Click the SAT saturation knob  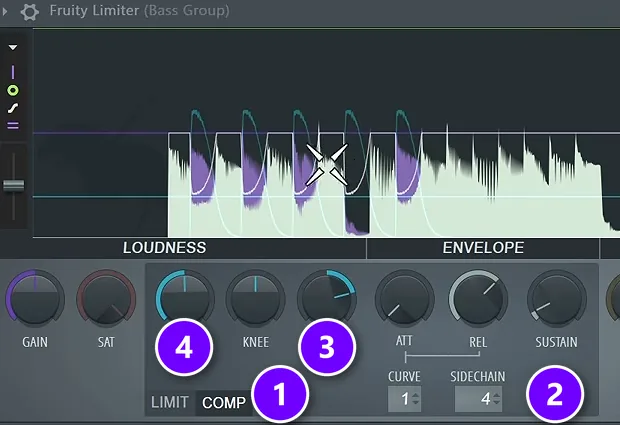106,298
